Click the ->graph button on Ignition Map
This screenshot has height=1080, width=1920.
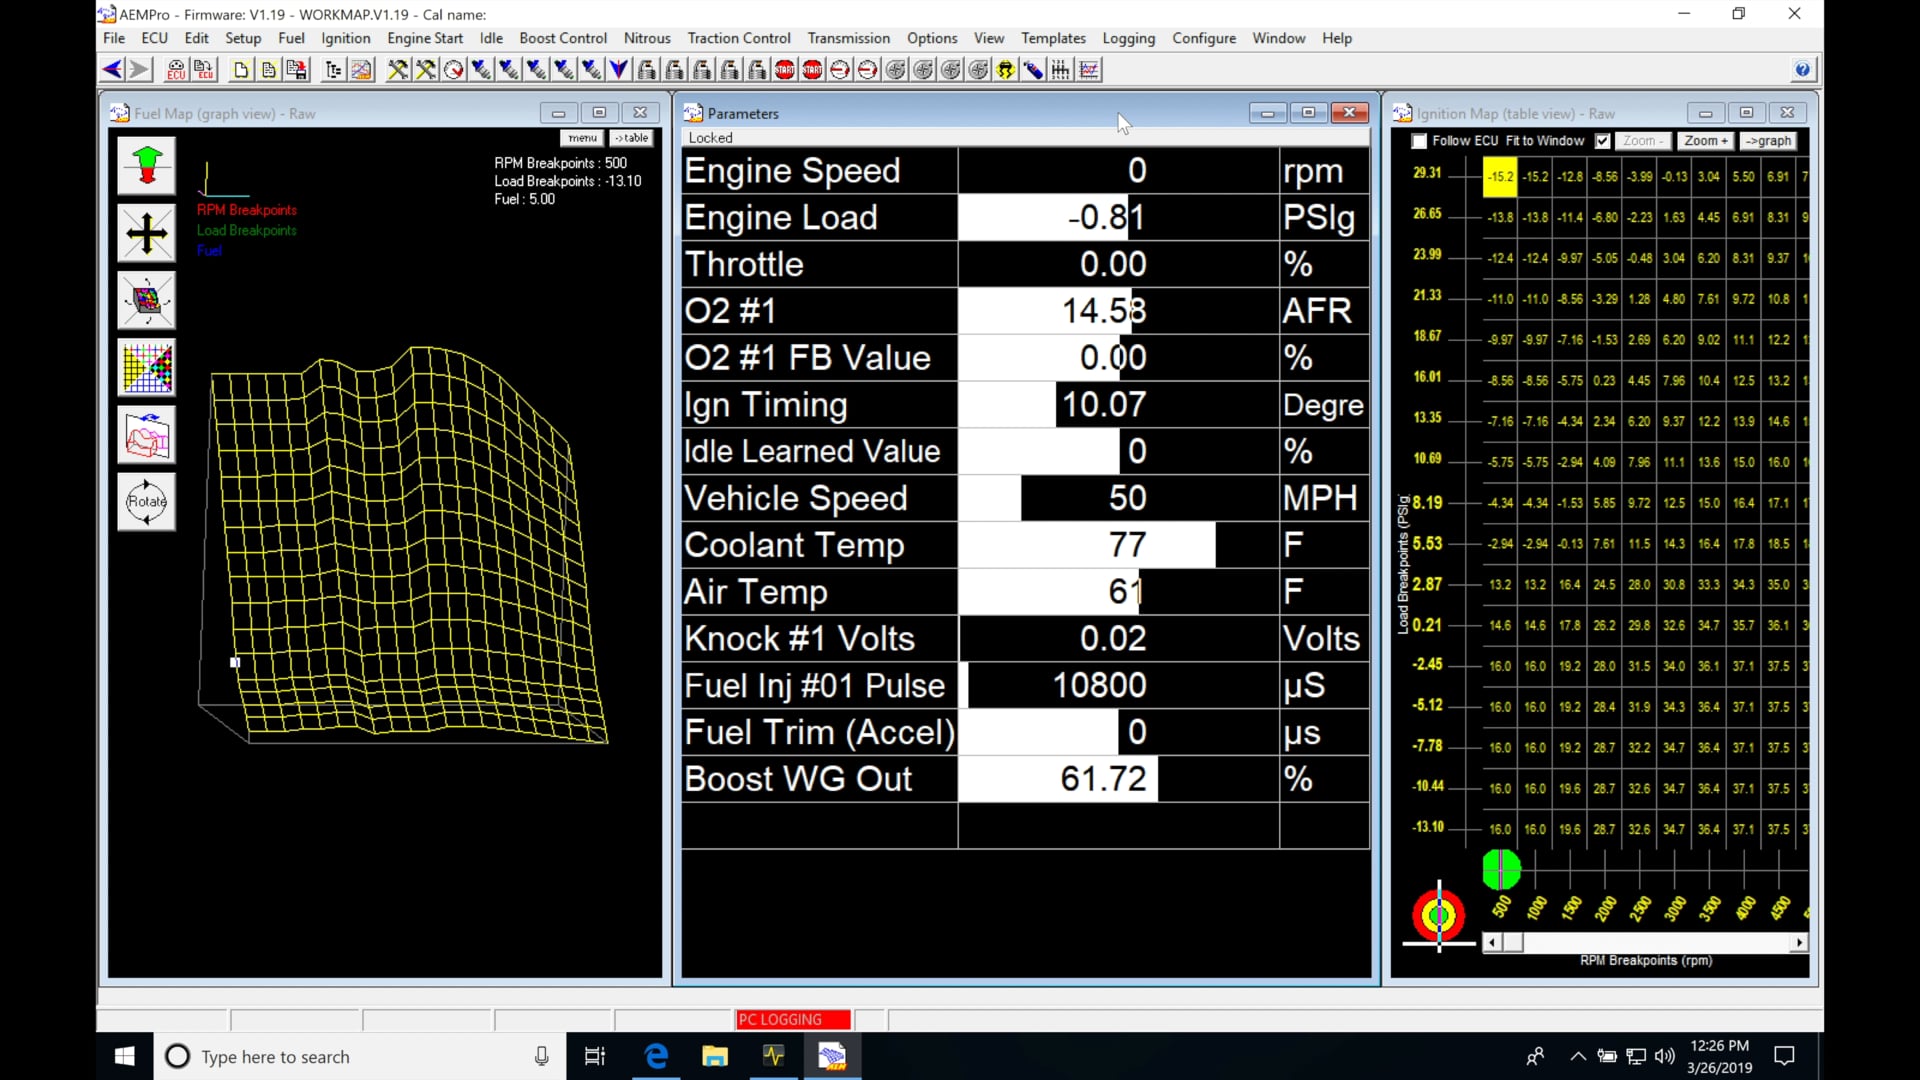click(1768, 141)
